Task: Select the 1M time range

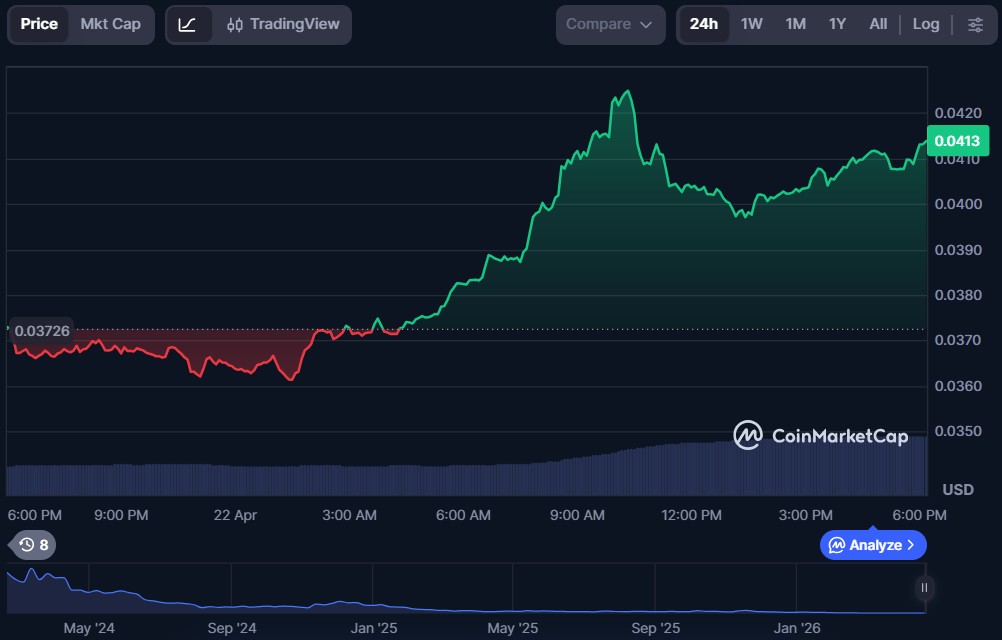Action: point(795,24)
